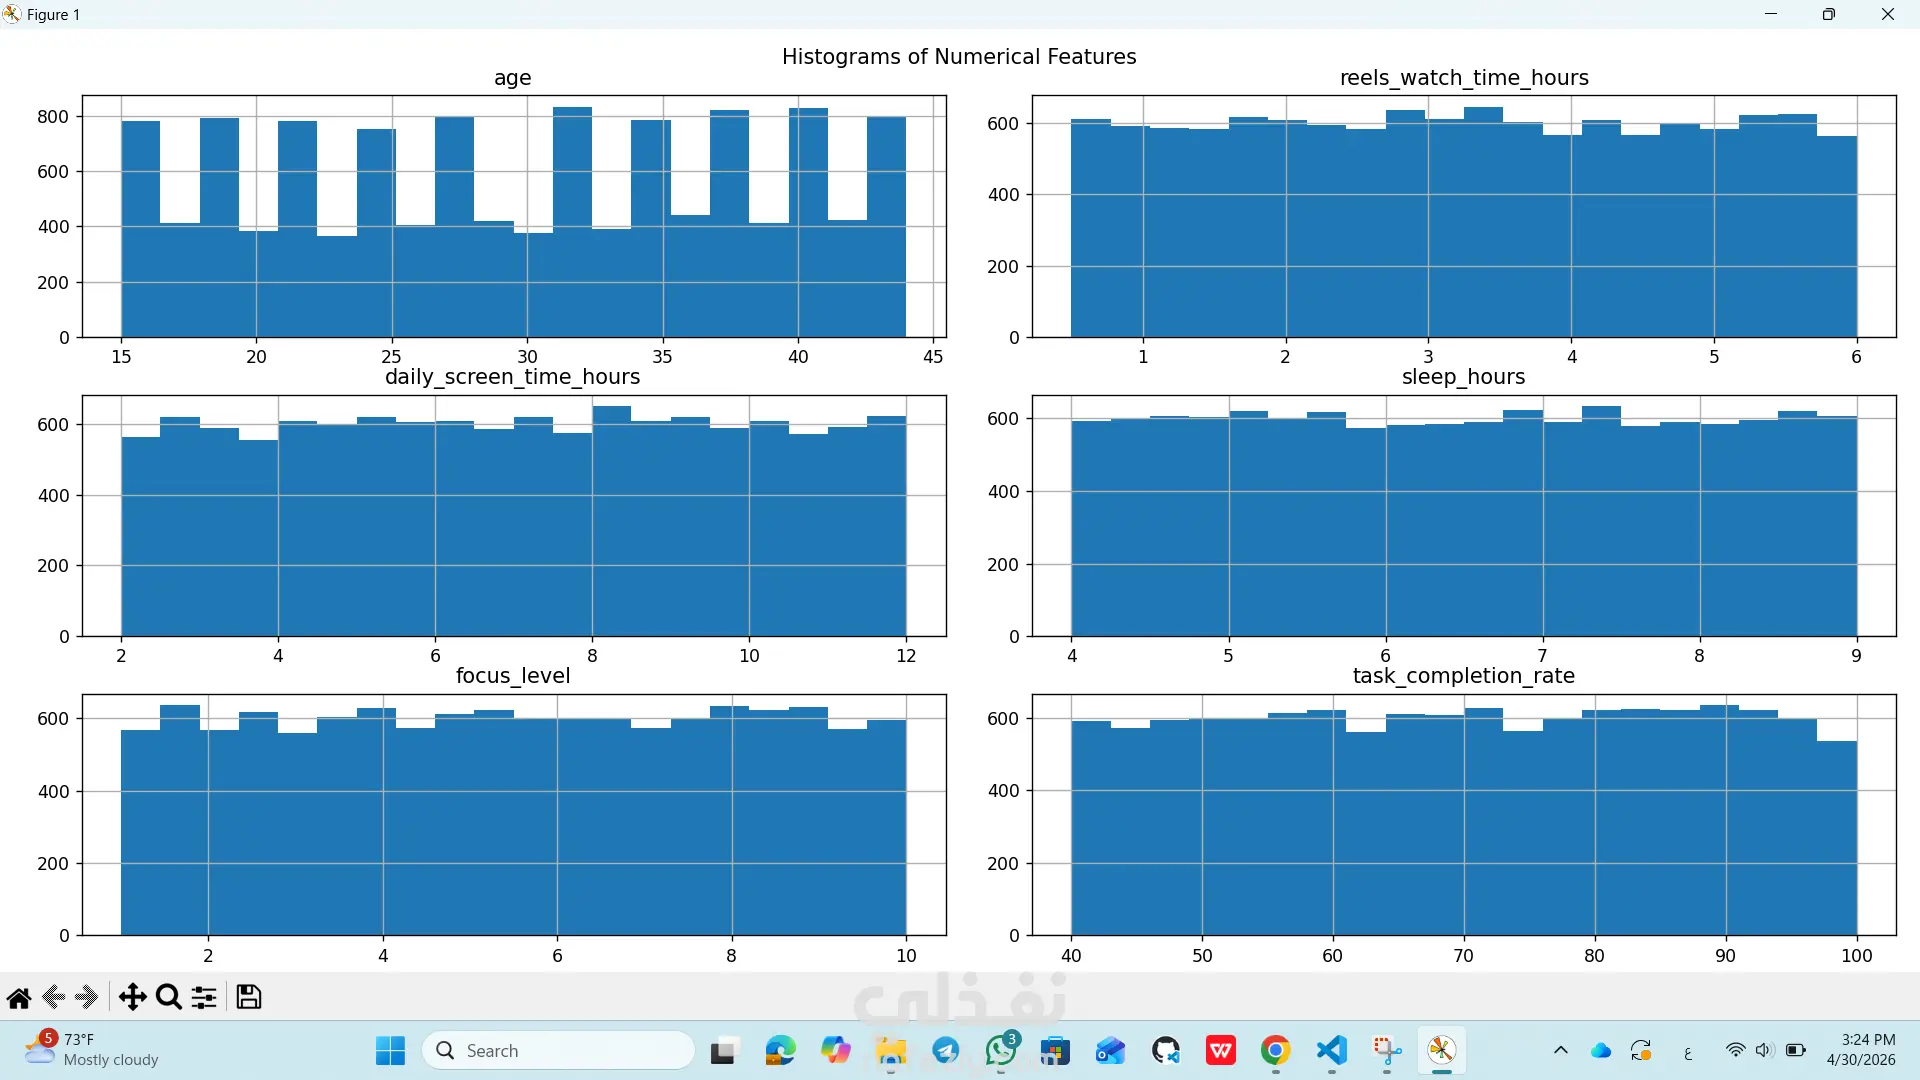Open Microsoft Edge from taskbar
Viewport: 1920px width, 1080px height.
tap(780, 1051)
